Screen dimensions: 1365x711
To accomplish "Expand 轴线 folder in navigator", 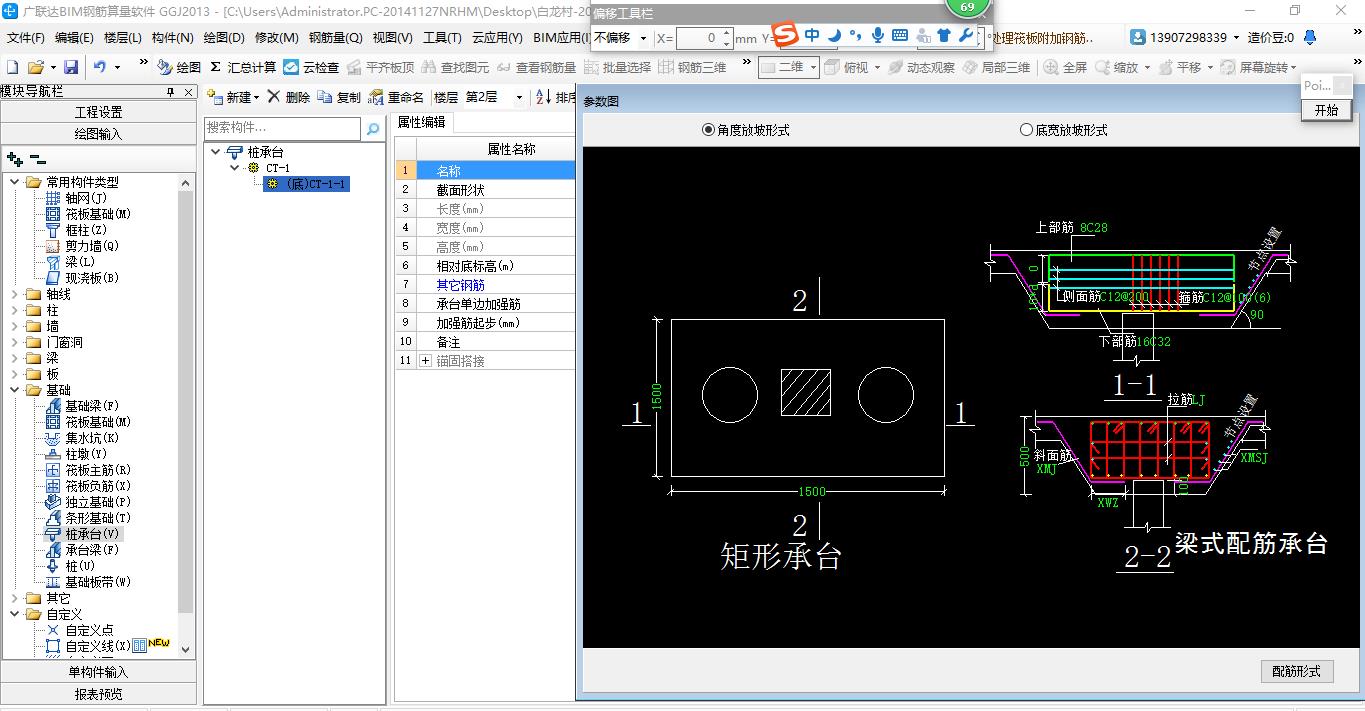I will pyautogui.click(x=15, y=294).
